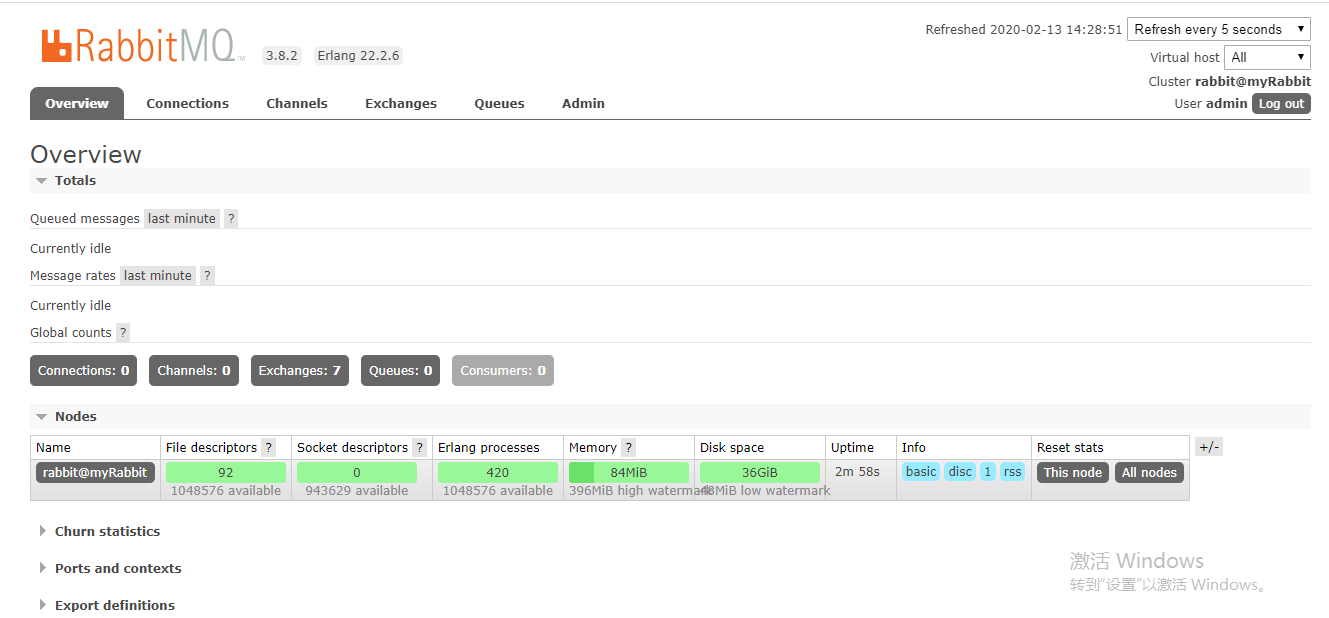This screenshot has height=618, width=1329.
Task: Switch to the Connections tab
Action: point(187,103)
